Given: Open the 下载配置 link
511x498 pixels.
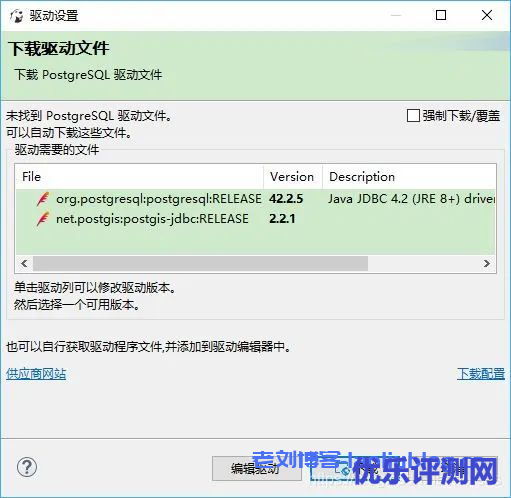Looking at the screenshot, I should click(481, 374).
